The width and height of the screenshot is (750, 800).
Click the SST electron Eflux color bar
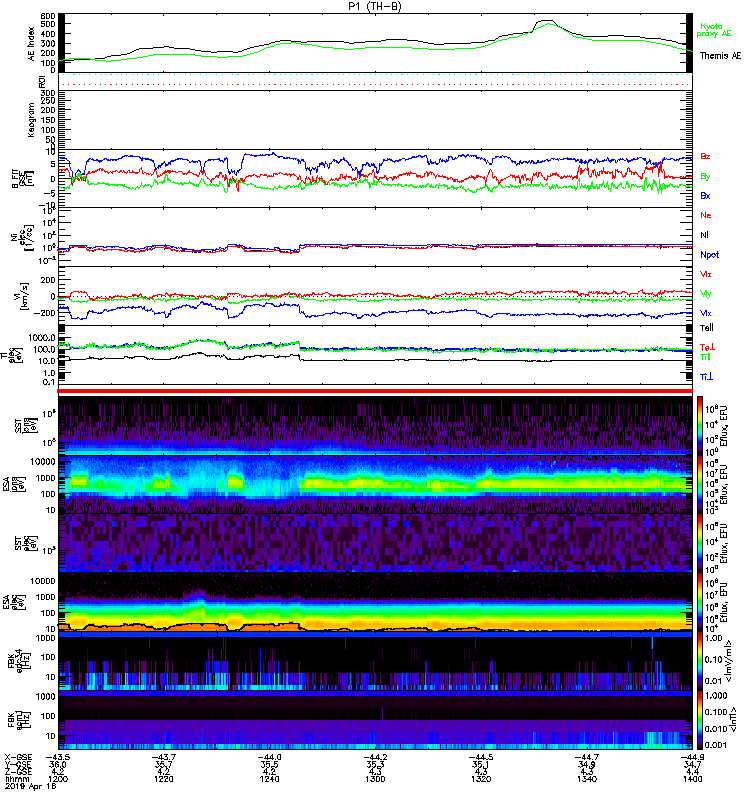[x=700, y=543]
